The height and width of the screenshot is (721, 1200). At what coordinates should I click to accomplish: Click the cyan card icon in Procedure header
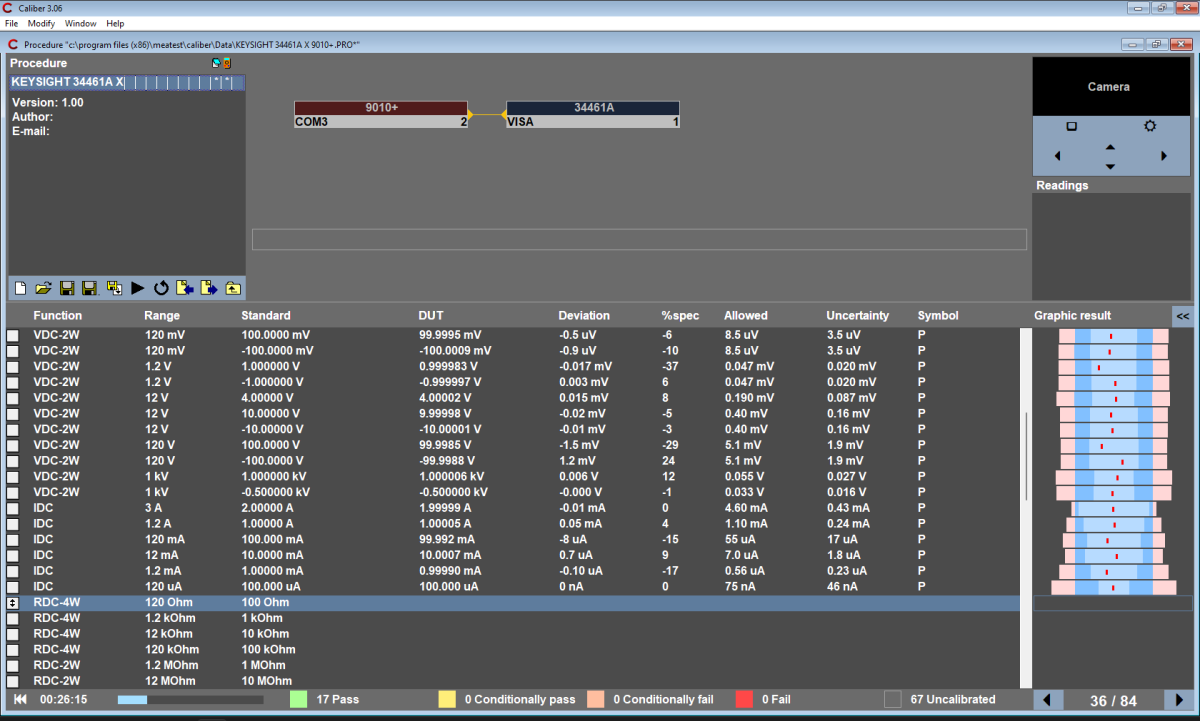tap(216, 63)
